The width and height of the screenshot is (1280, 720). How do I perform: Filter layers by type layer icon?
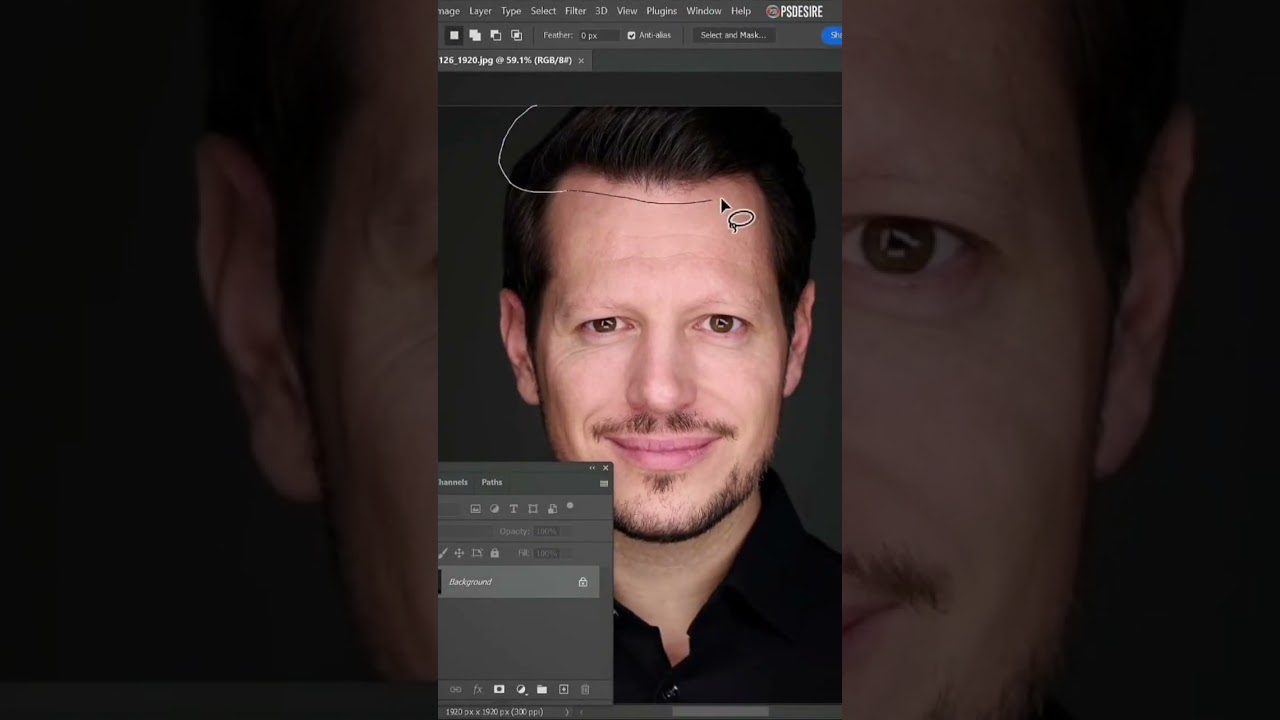[x=514, y=509]
